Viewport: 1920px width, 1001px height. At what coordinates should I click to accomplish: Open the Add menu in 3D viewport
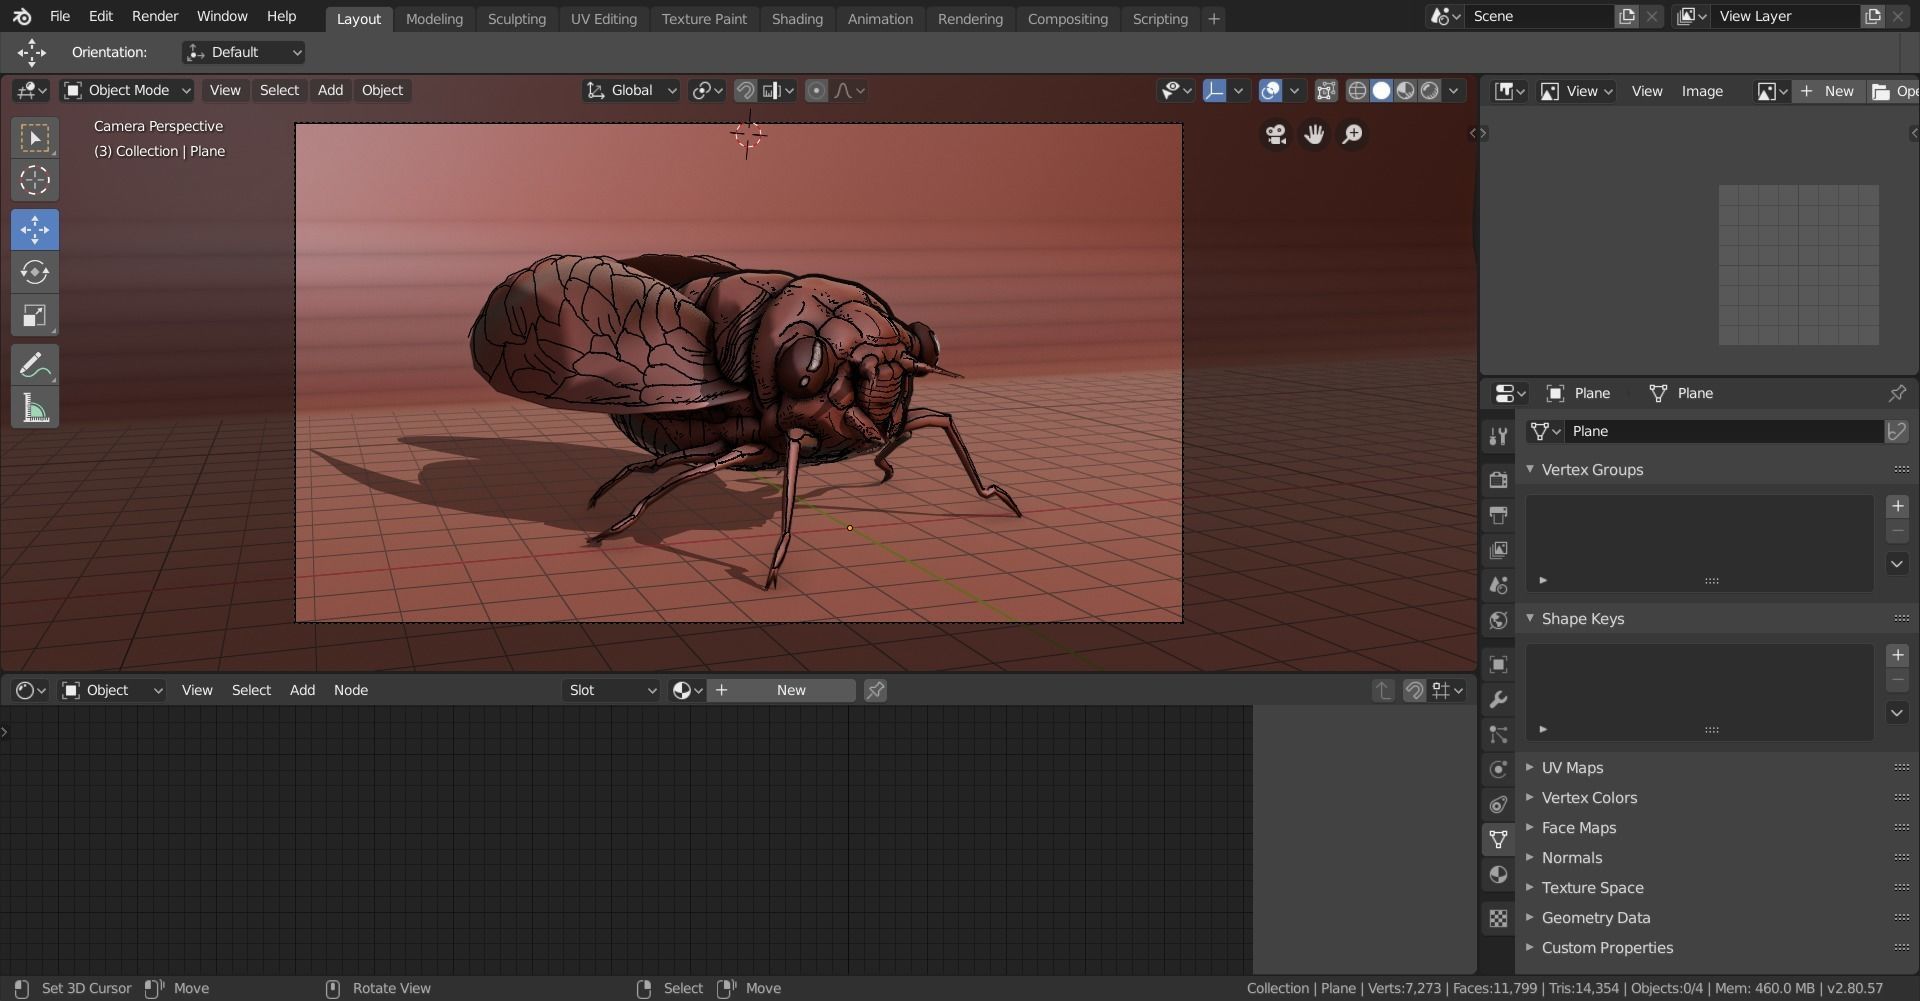click(330, 90)
